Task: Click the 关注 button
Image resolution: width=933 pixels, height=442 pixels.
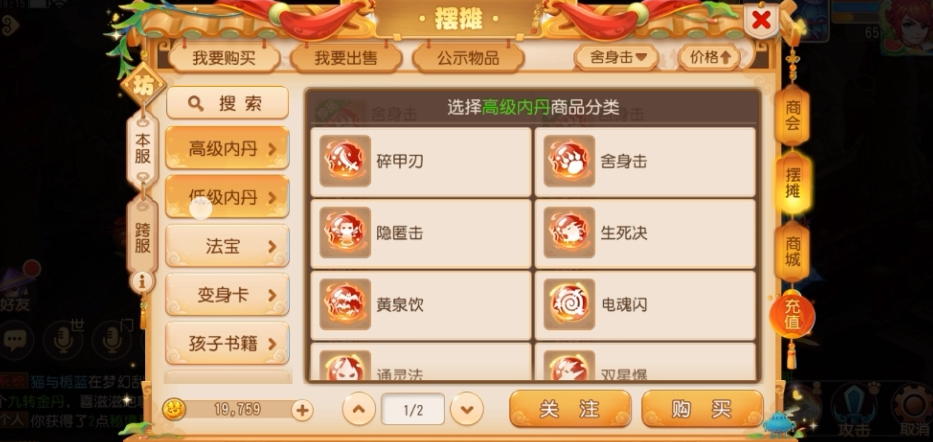Action: point(570,409)
